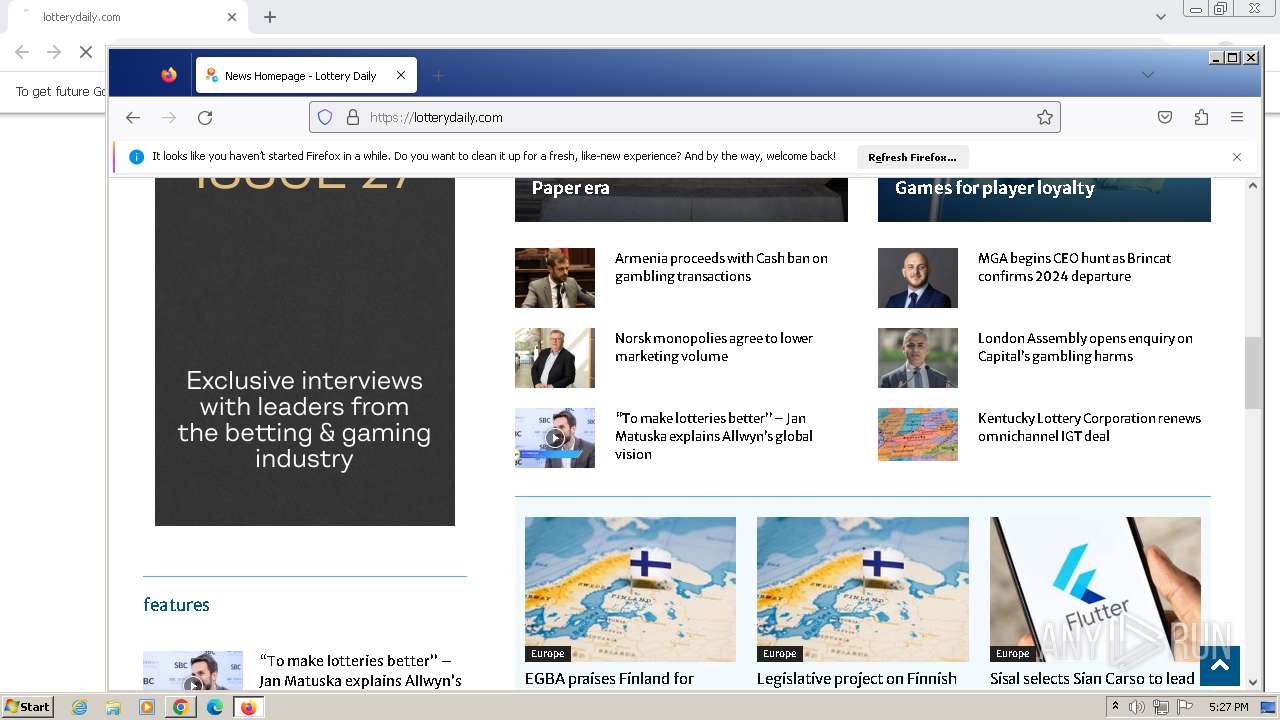Open the features list Jan Matuska article title
Screen dimensions: 1280x720
click(x=360, y=671)
